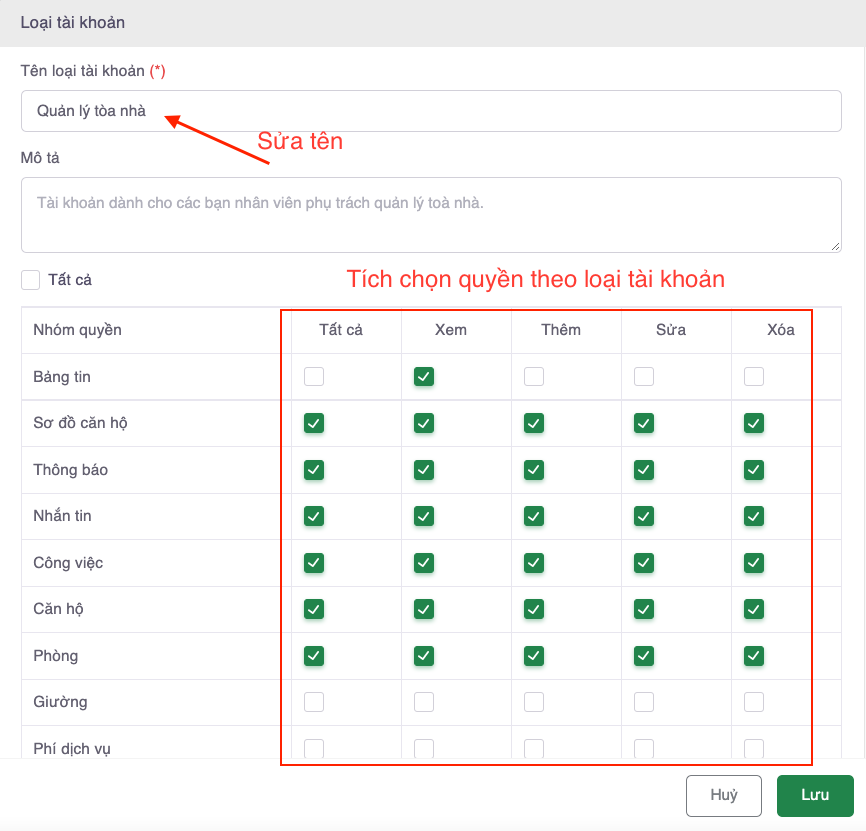This screenshot has height=831, width=866.
Task: Check Xem permission for Giường
Action: [424, 702]
